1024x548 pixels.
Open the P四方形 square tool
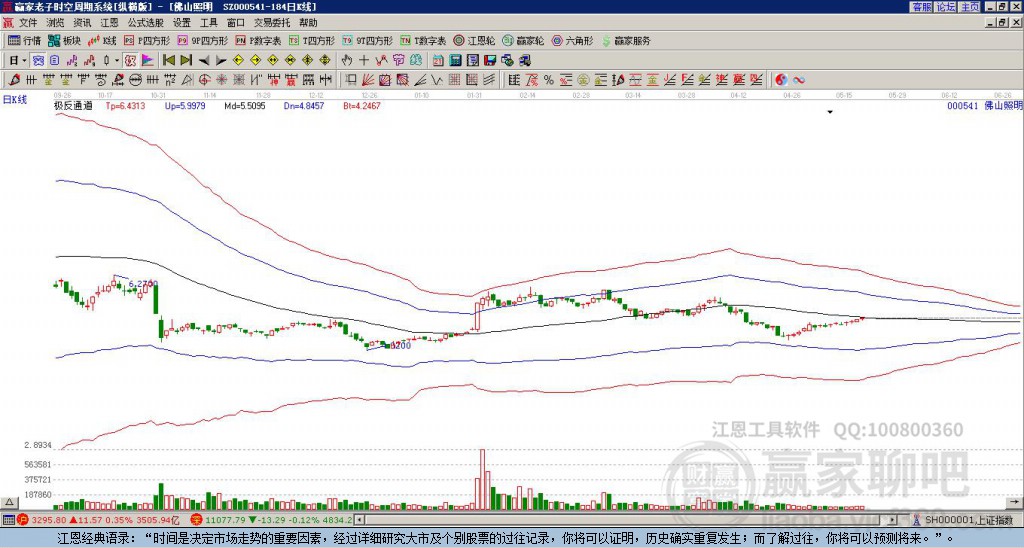[x=147, y=40]
